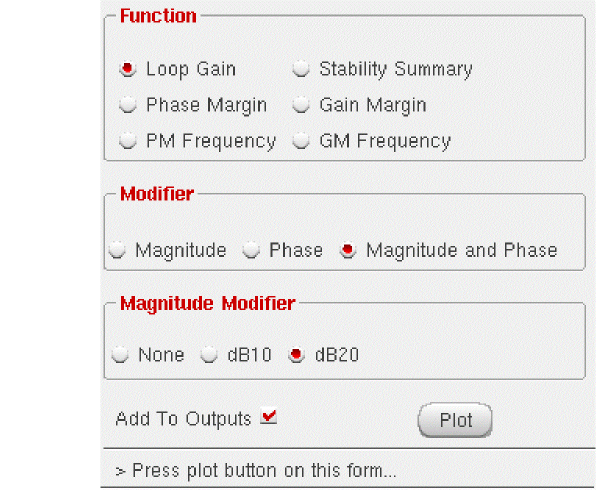The image size is (604, 495).
Task: Select the GM Frequency radio button
Action: click(302, 141)
